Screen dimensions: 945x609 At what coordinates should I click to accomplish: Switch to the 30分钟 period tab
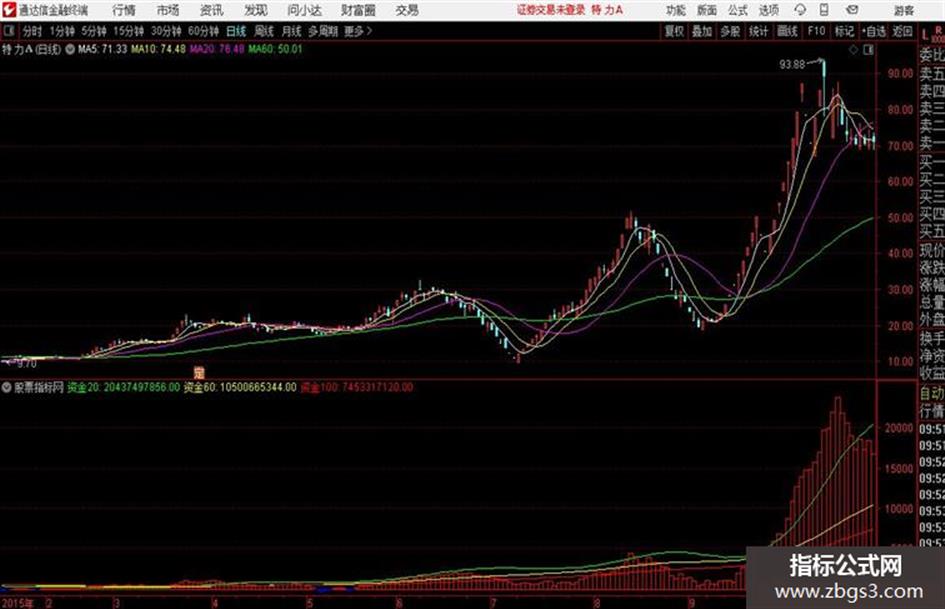point(166,31)
